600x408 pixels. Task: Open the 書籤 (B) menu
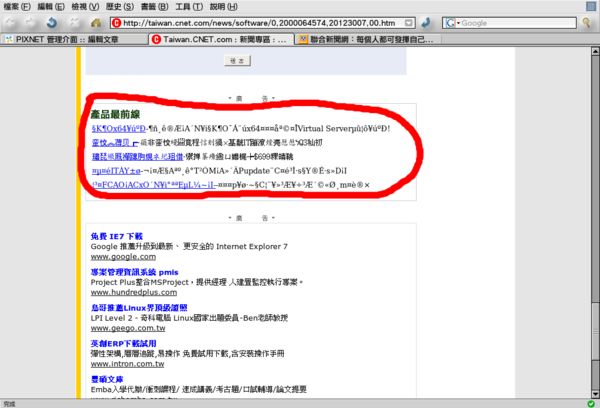coord(154,7)
